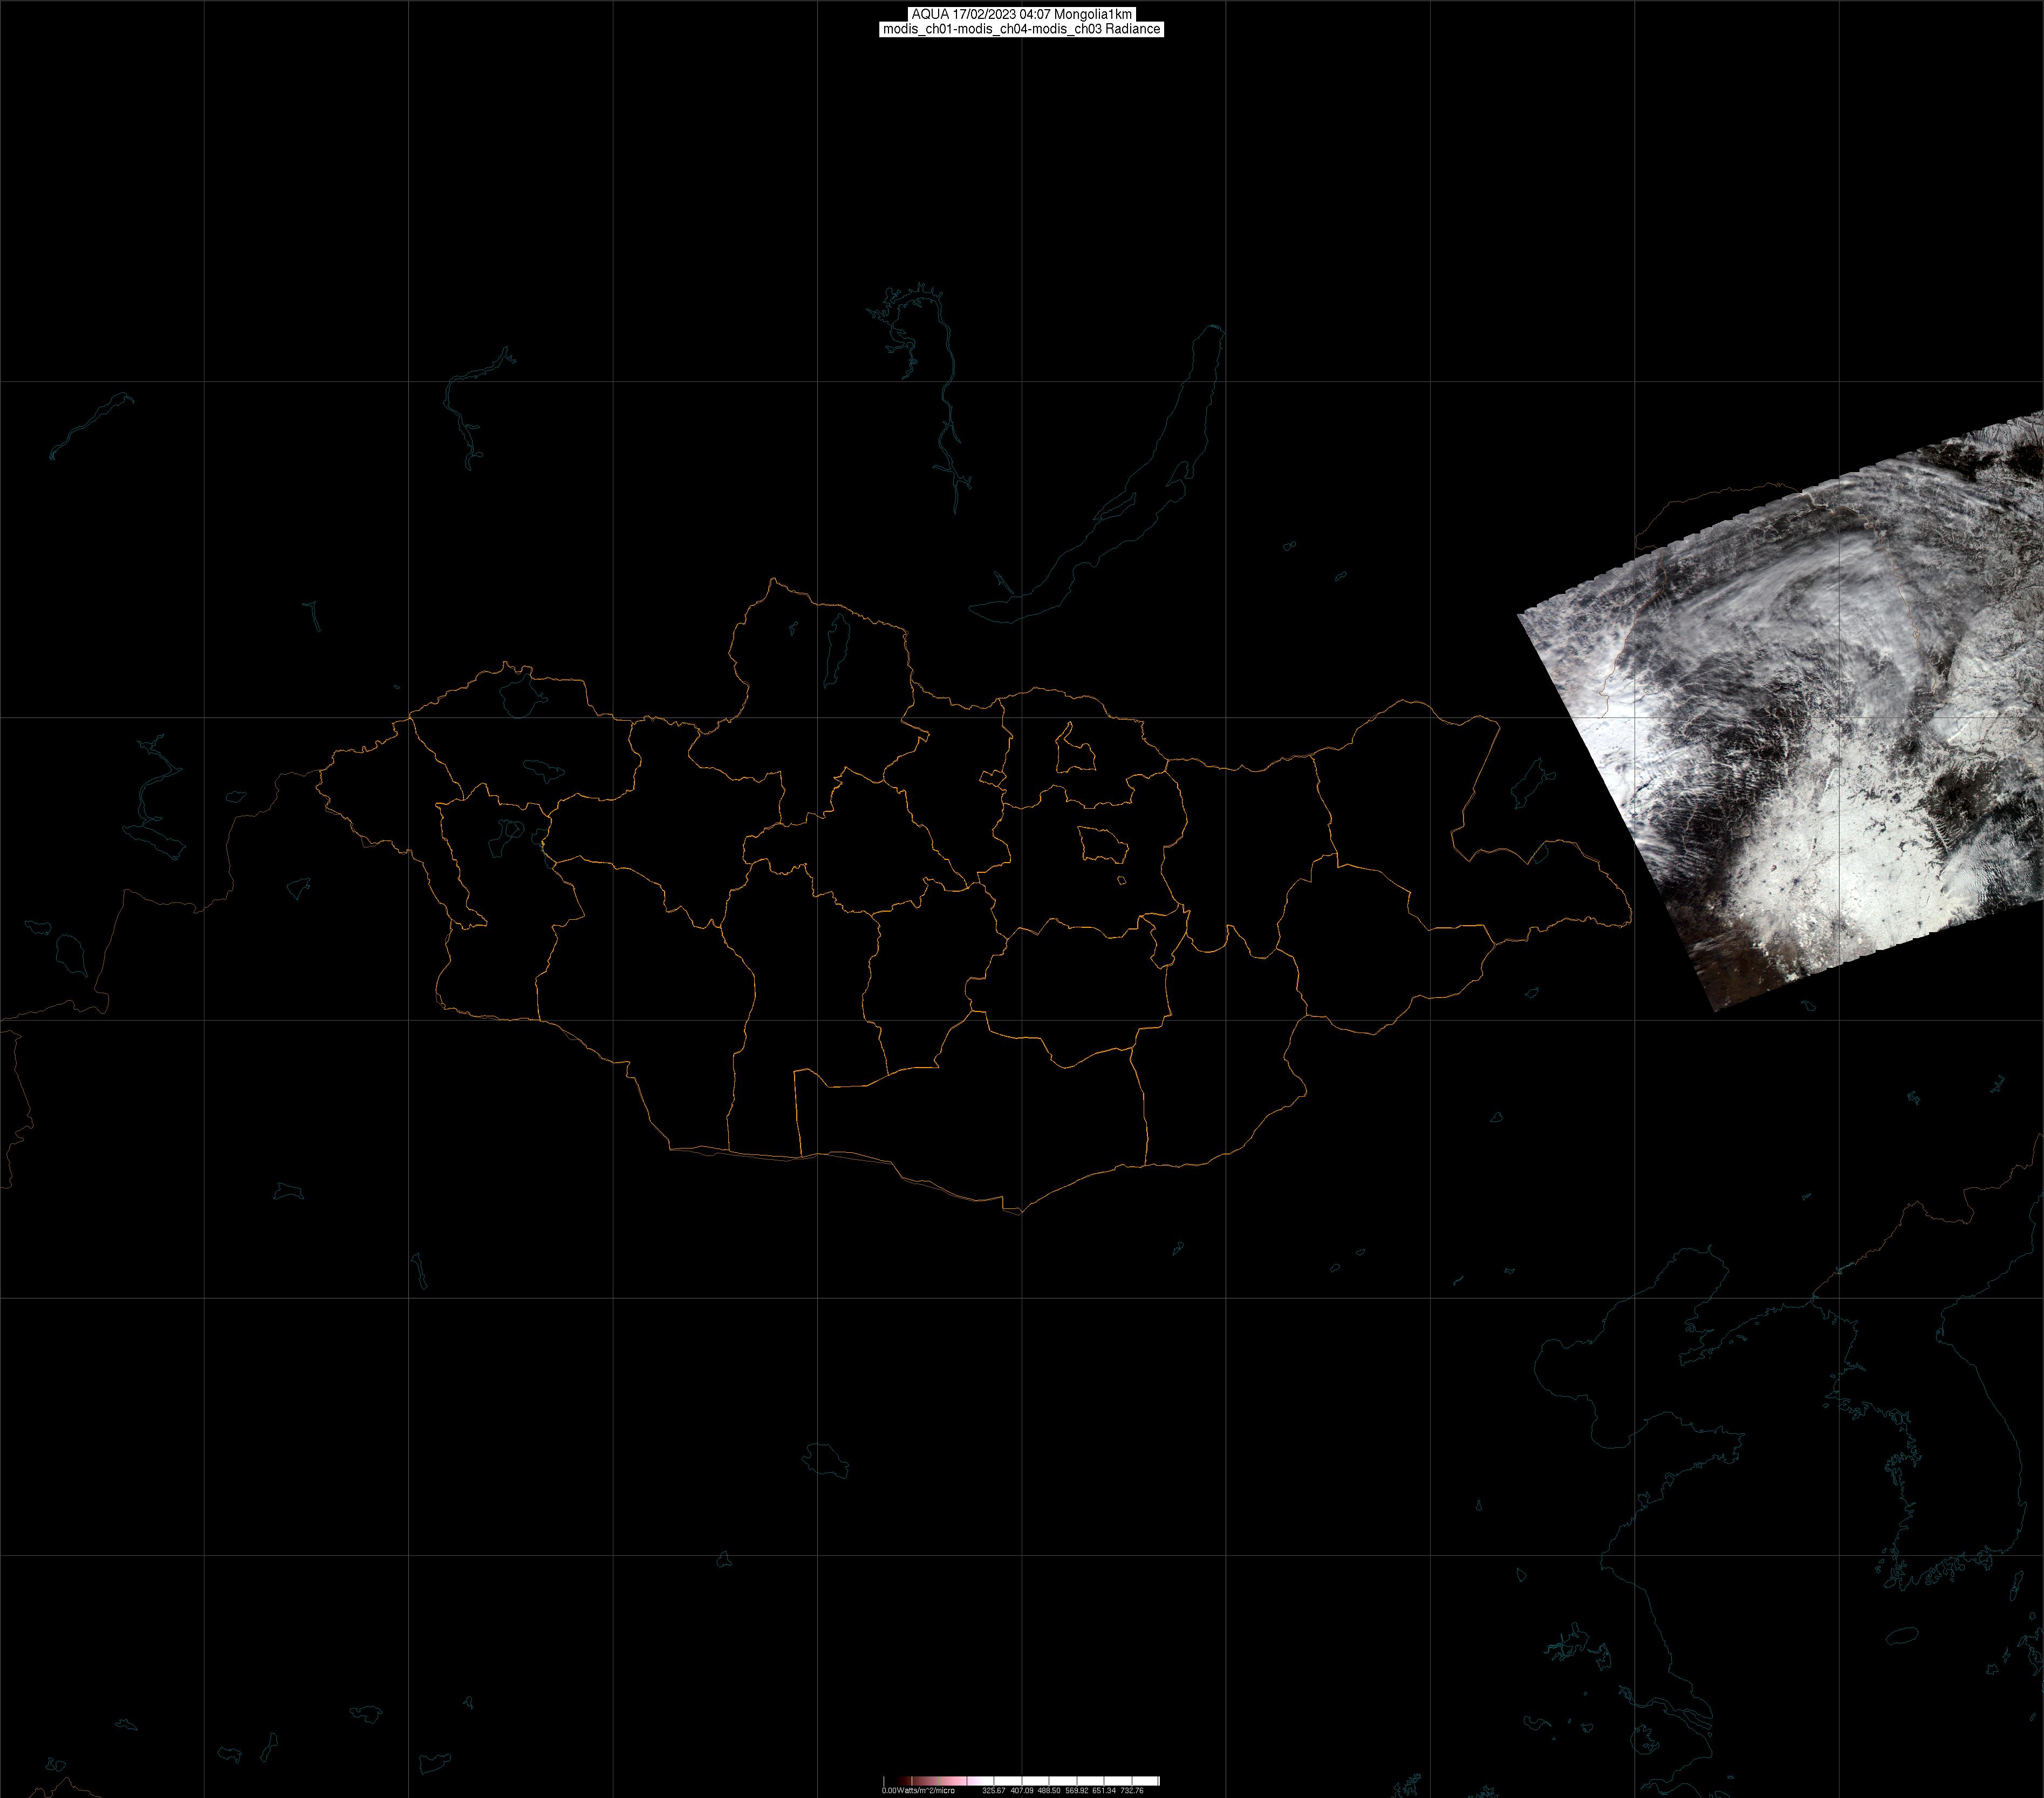2044x1798 pixels.
Task: Click the small enclave province outline around Ulaanbaatar
Action: pyautogui.click(x=1102, y=846)
